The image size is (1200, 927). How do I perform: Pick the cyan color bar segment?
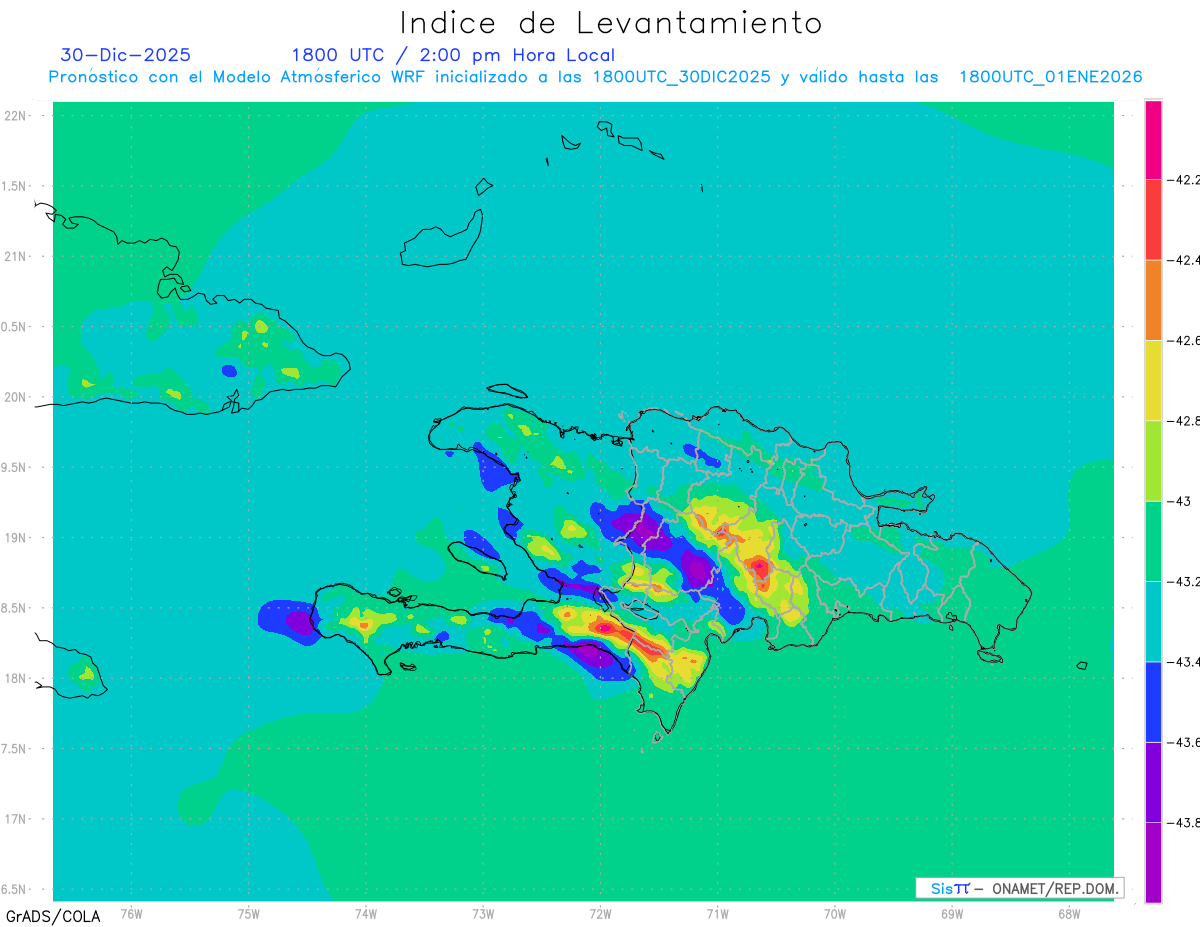click(x=1153, y=622)
